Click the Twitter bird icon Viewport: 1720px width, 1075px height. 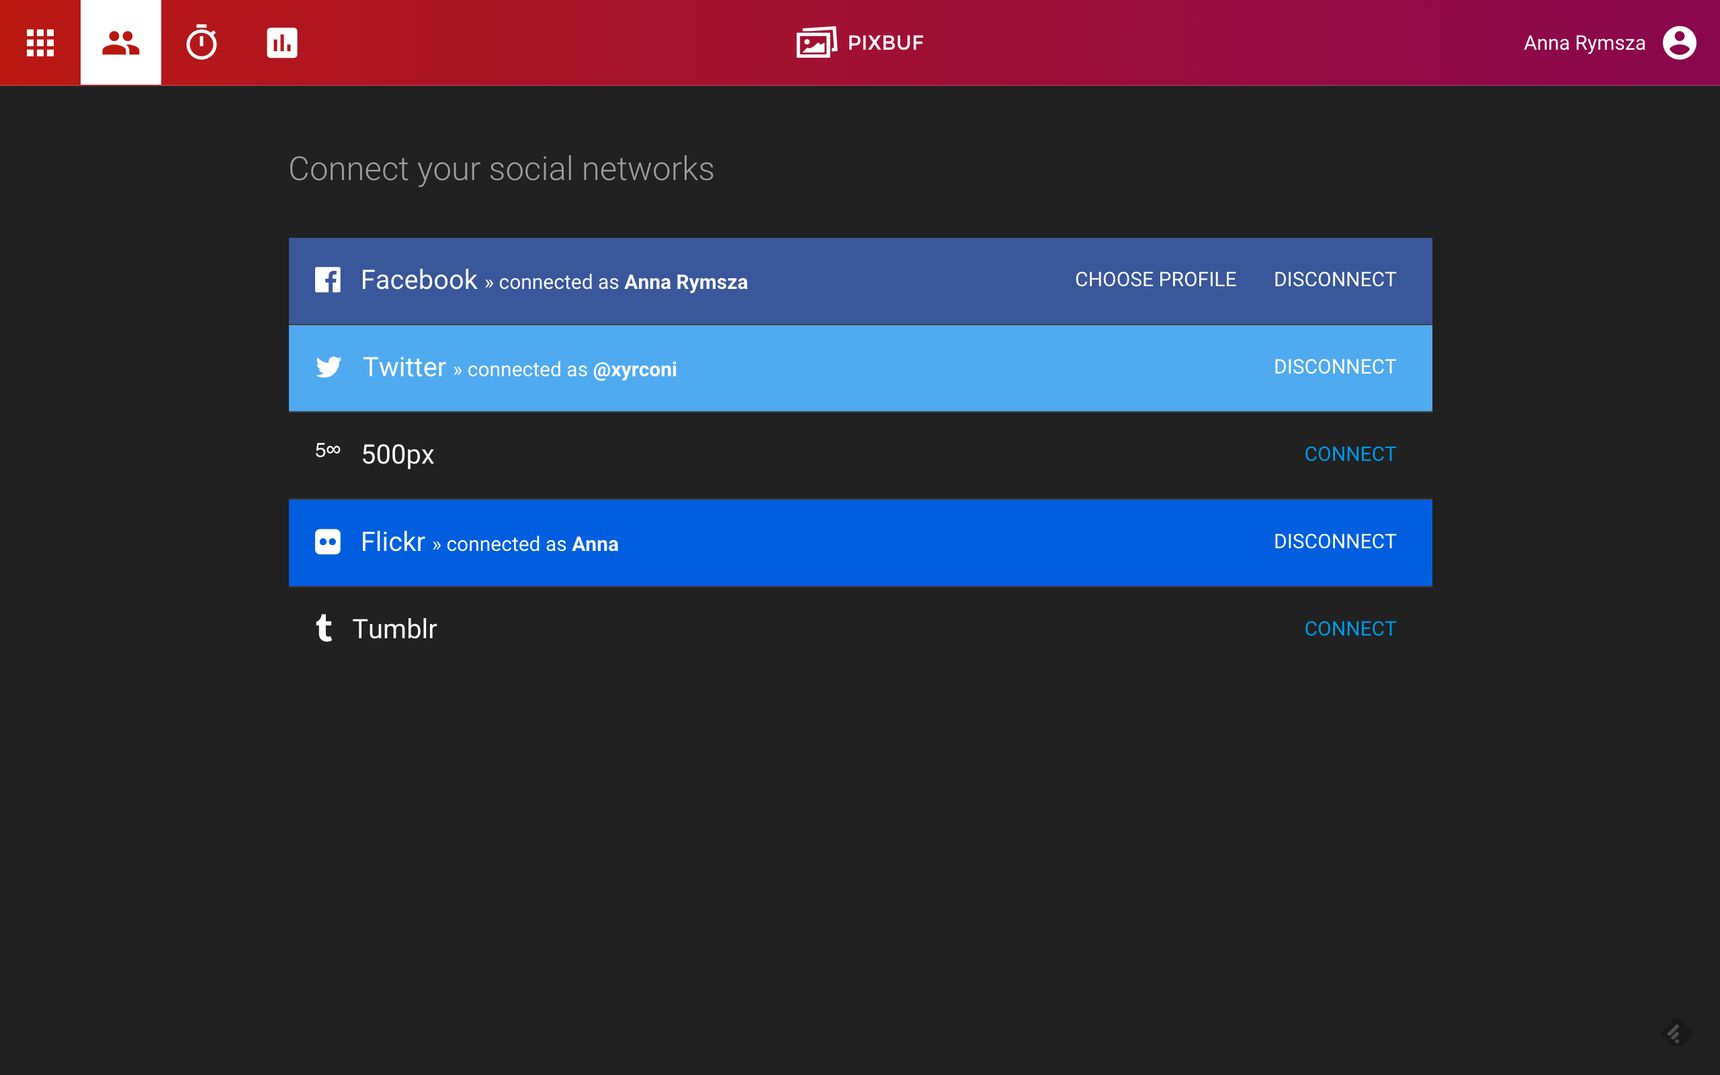pos(328,367)
